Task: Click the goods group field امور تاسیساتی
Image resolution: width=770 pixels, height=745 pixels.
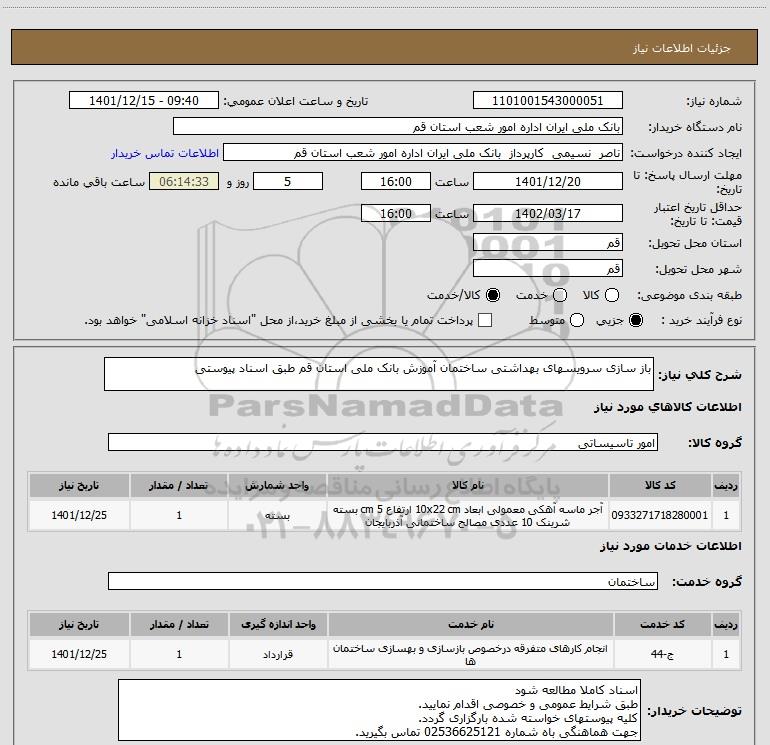Action: pos(383,442)
